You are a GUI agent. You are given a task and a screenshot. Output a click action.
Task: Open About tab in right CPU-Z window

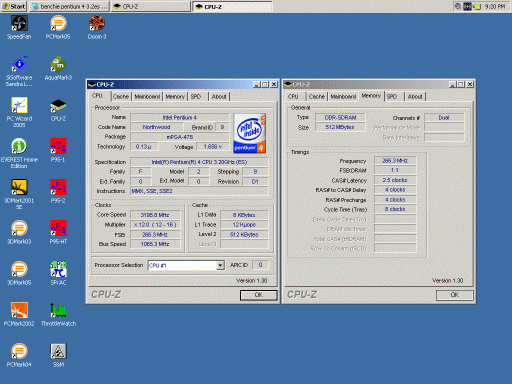415,97
